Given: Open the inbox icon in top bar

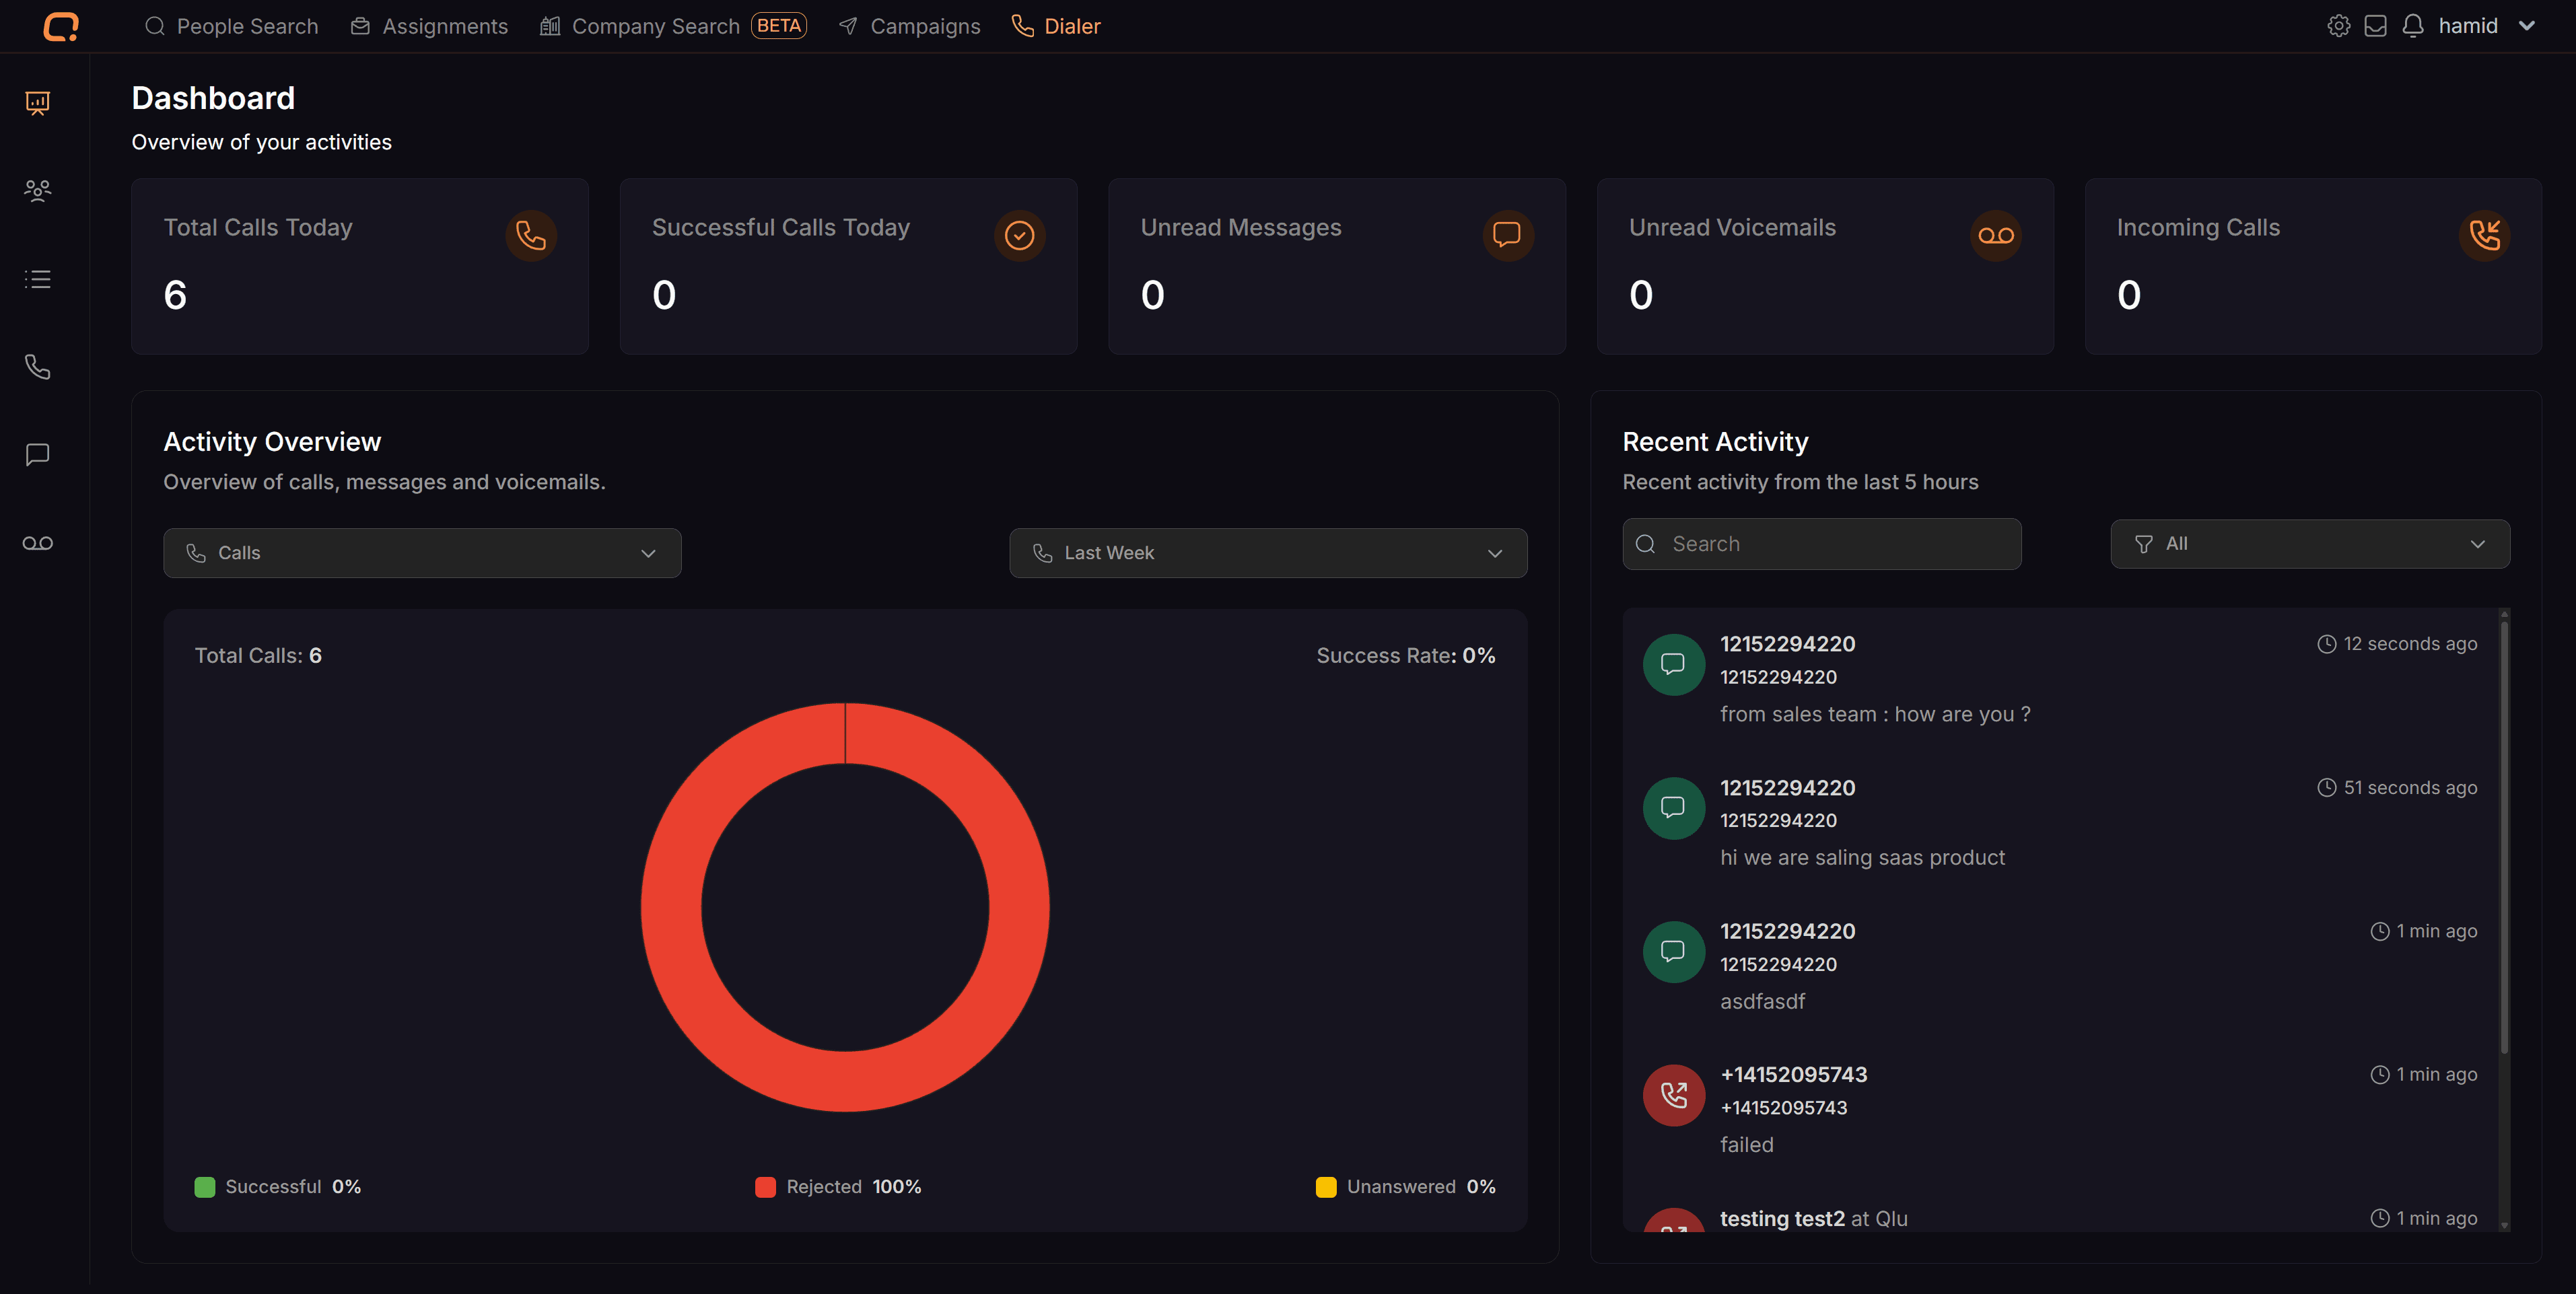Looking at the screenshot, I should click(x=2375, y=26).
